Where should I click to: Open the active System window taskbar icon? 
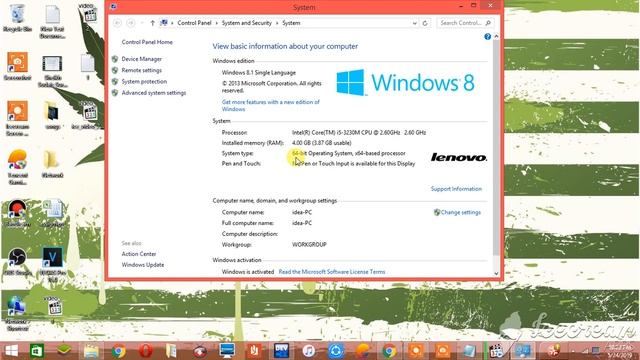(x=523, y=351)
